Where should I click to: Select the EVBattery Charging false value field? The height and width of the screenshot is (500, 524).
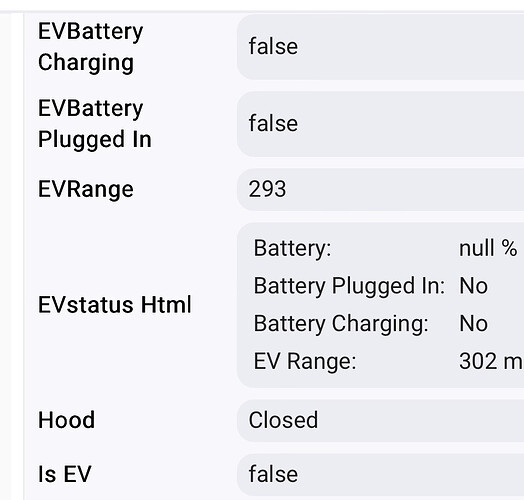click(380, 47)
